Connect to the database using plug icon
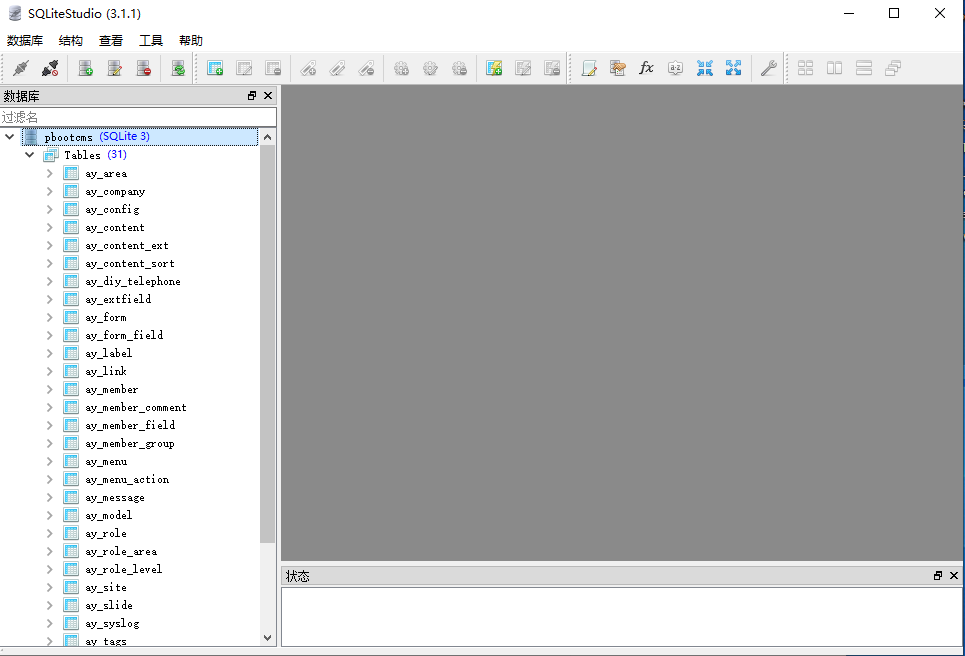 pyautogui.click(x=21, y=68)
